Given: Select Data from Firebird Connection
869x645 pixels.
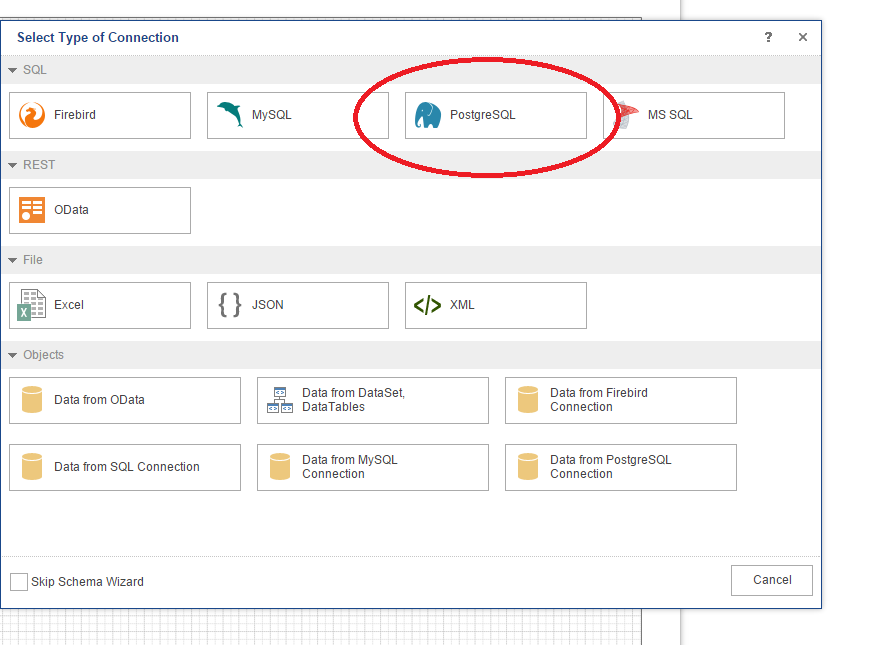Looking at the screenshot, I should [621, 401].
